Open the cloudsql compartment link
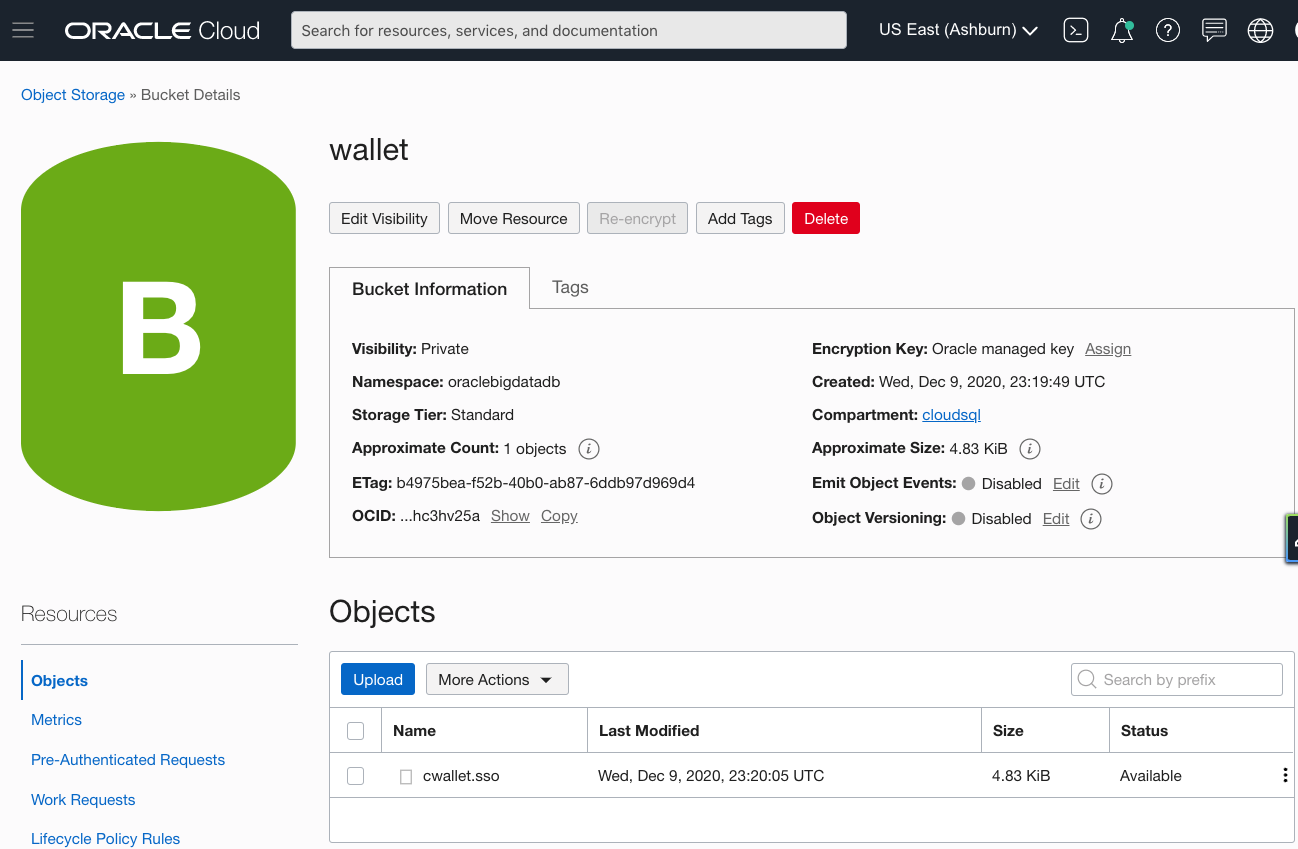The width and height of the screenshot is (1298, 849). [950, 414]
